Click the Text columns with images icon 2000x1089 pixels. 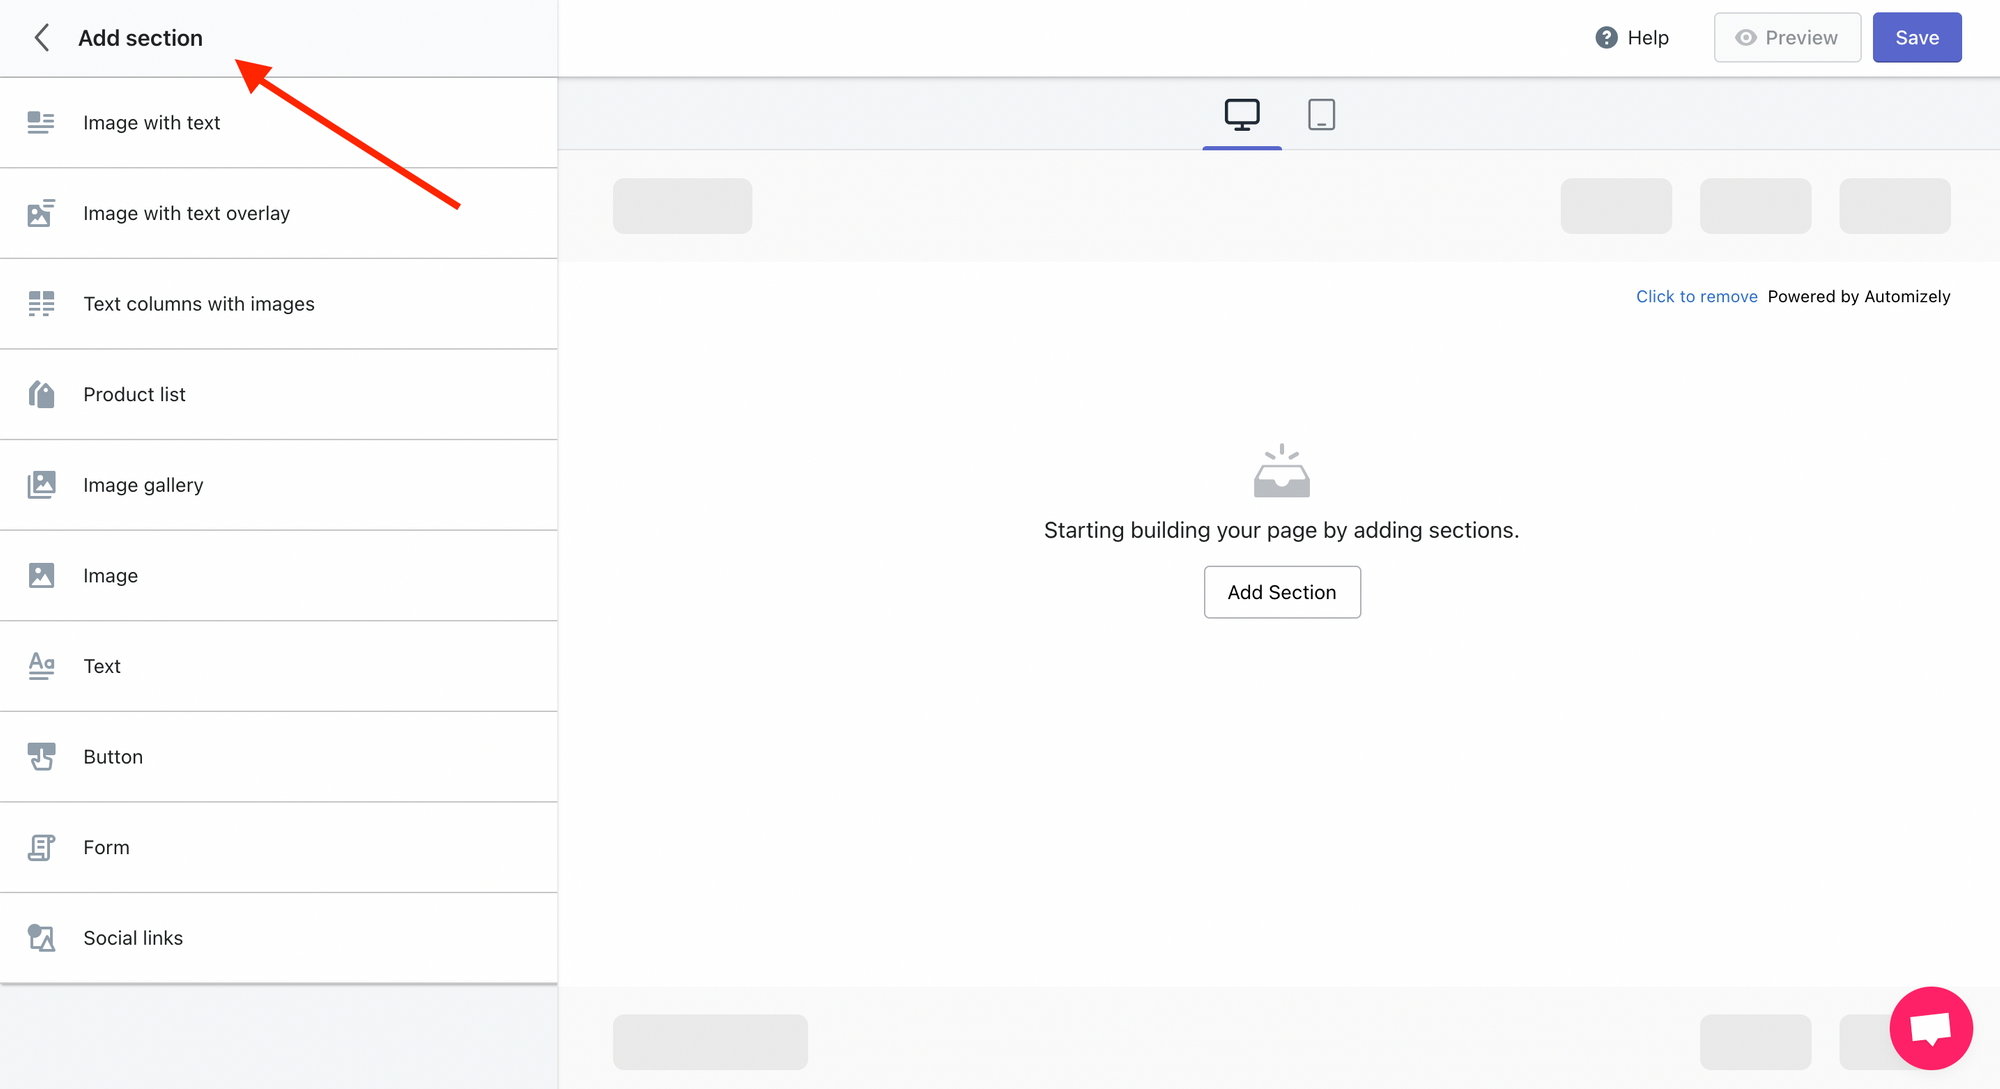click(x=41, y=304)
